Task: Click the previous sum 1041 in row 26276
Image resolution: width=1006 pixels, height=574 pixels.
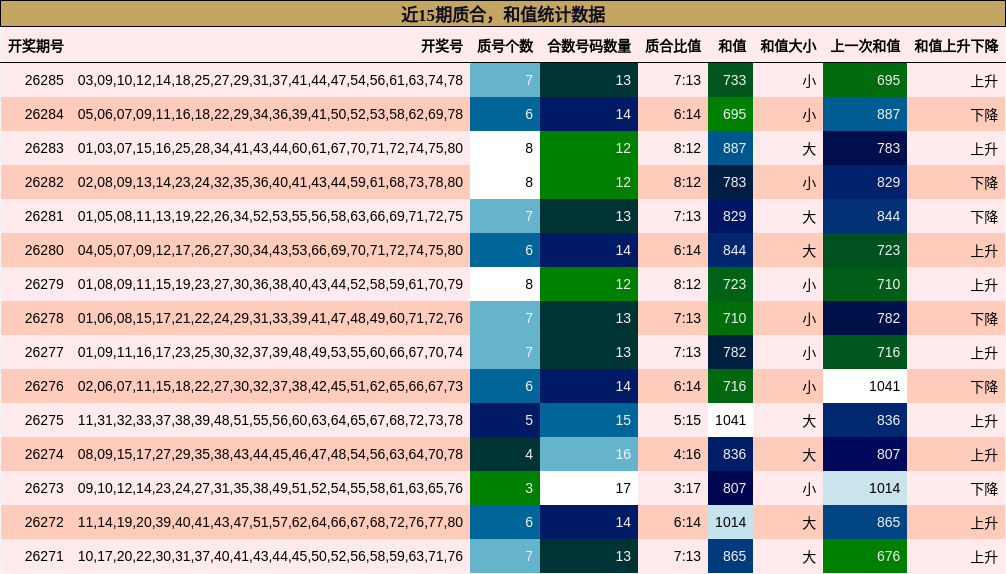Action: [x=865, y=386]
